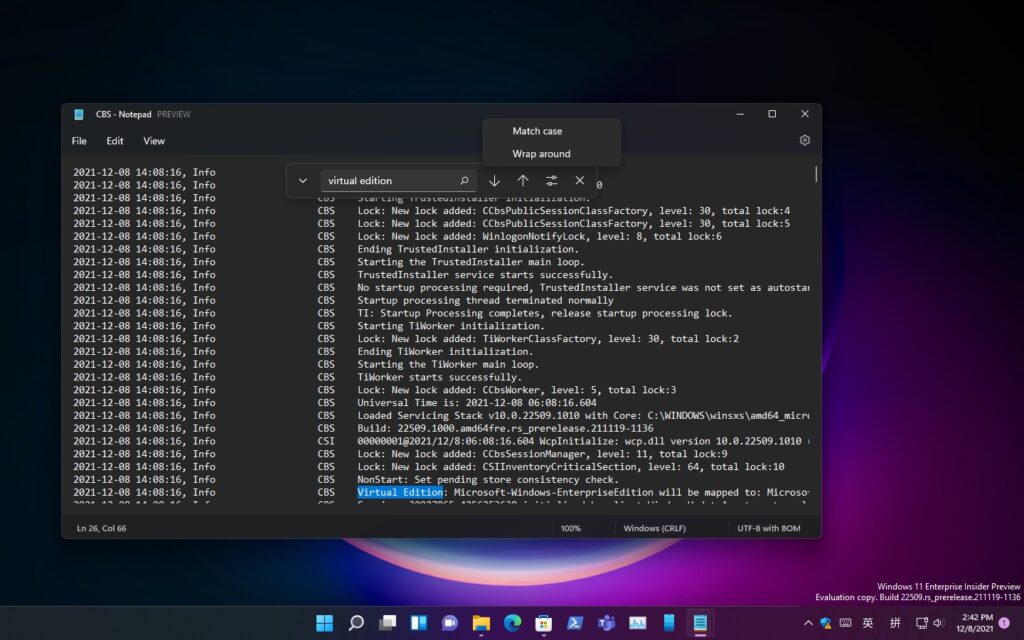Click the find next down arrow

click(494, 181)
